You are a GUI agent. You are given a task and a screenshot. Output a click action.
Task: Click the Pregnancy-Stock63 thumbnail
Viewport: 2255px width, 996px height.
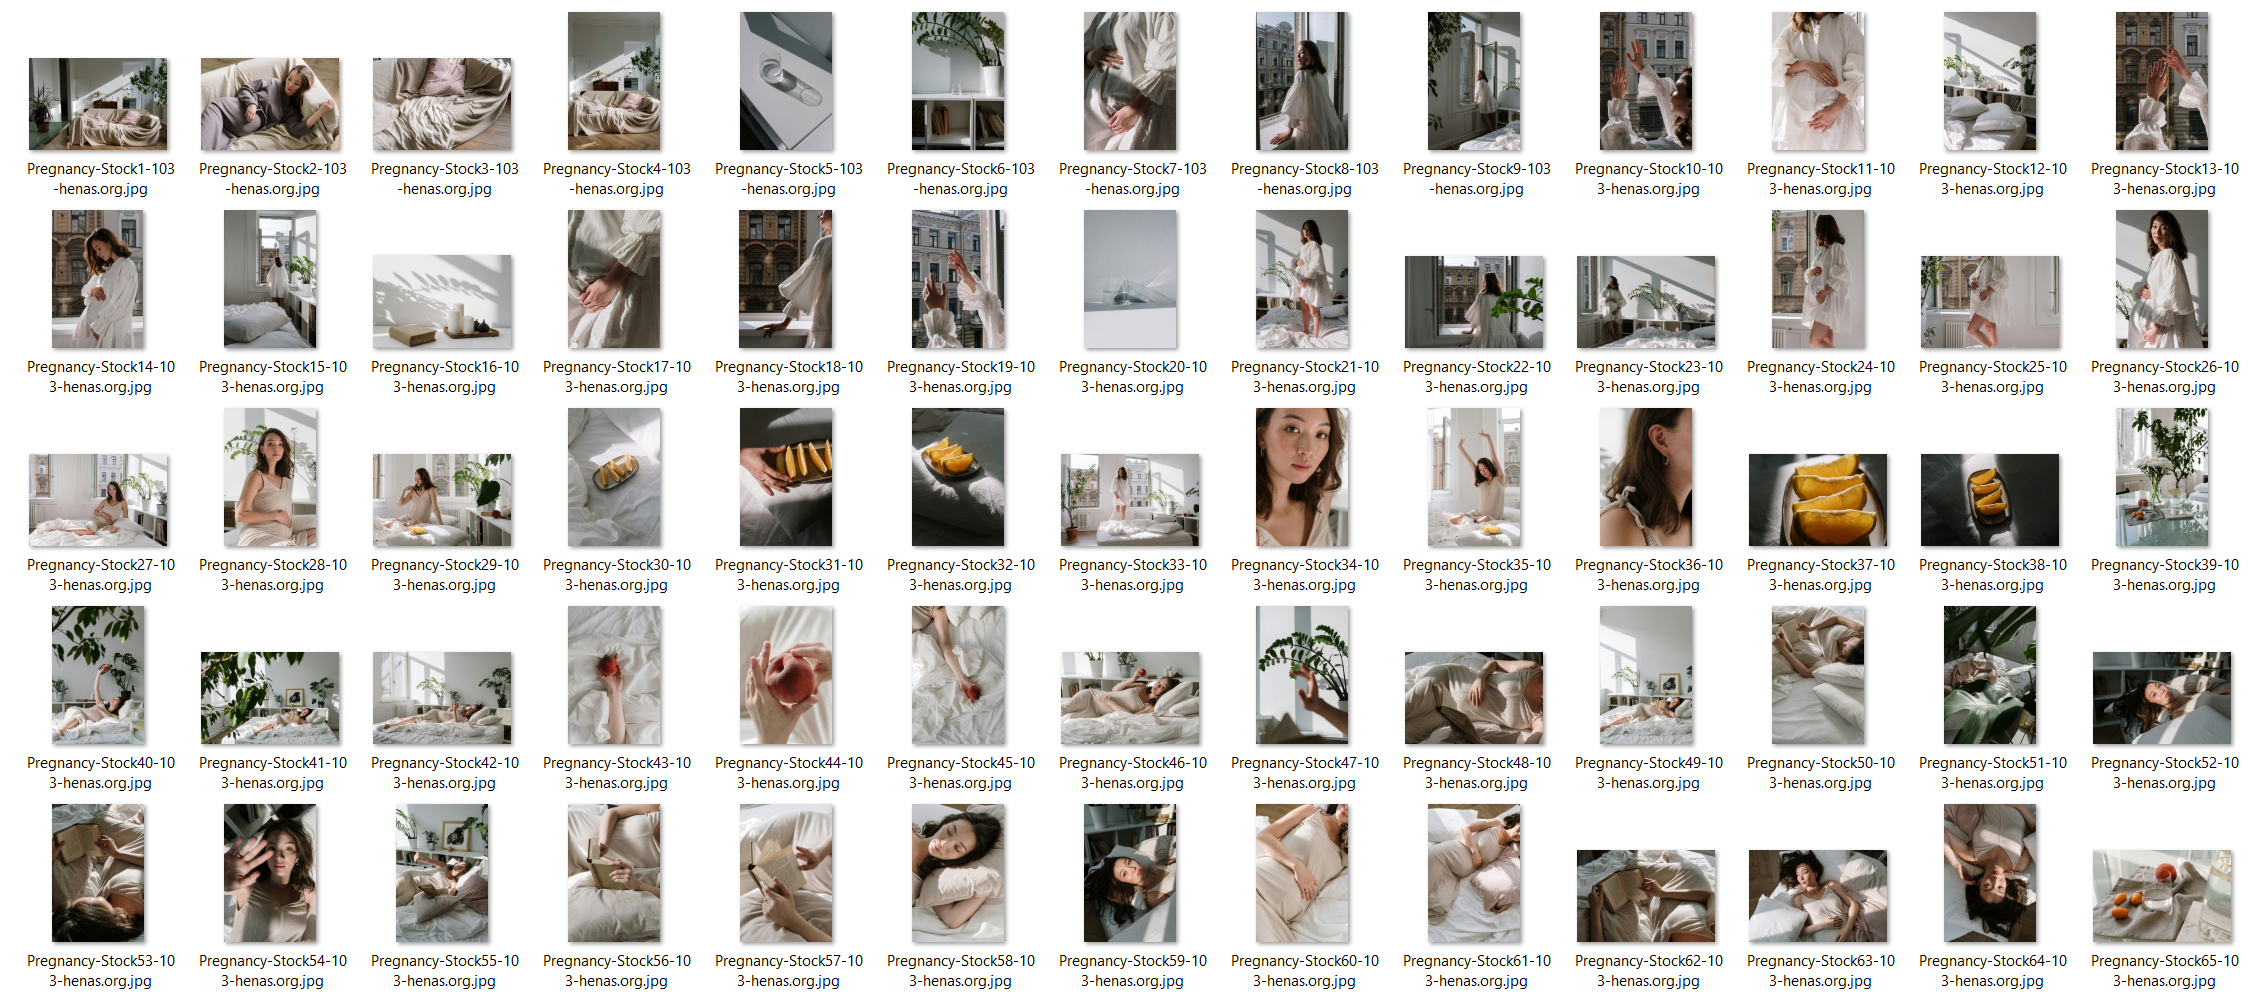1818,896
